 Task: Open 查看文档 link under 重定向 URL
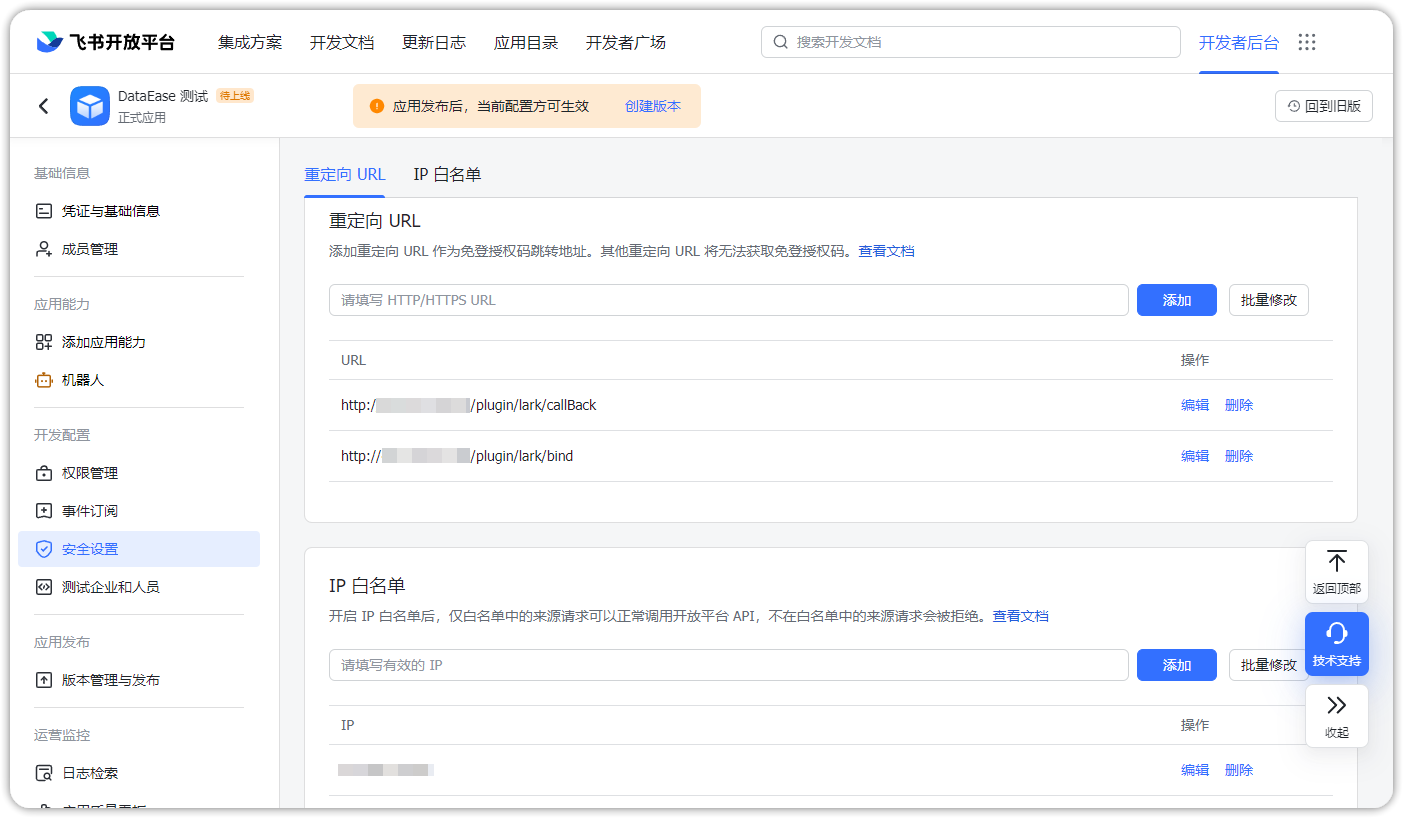886,251
